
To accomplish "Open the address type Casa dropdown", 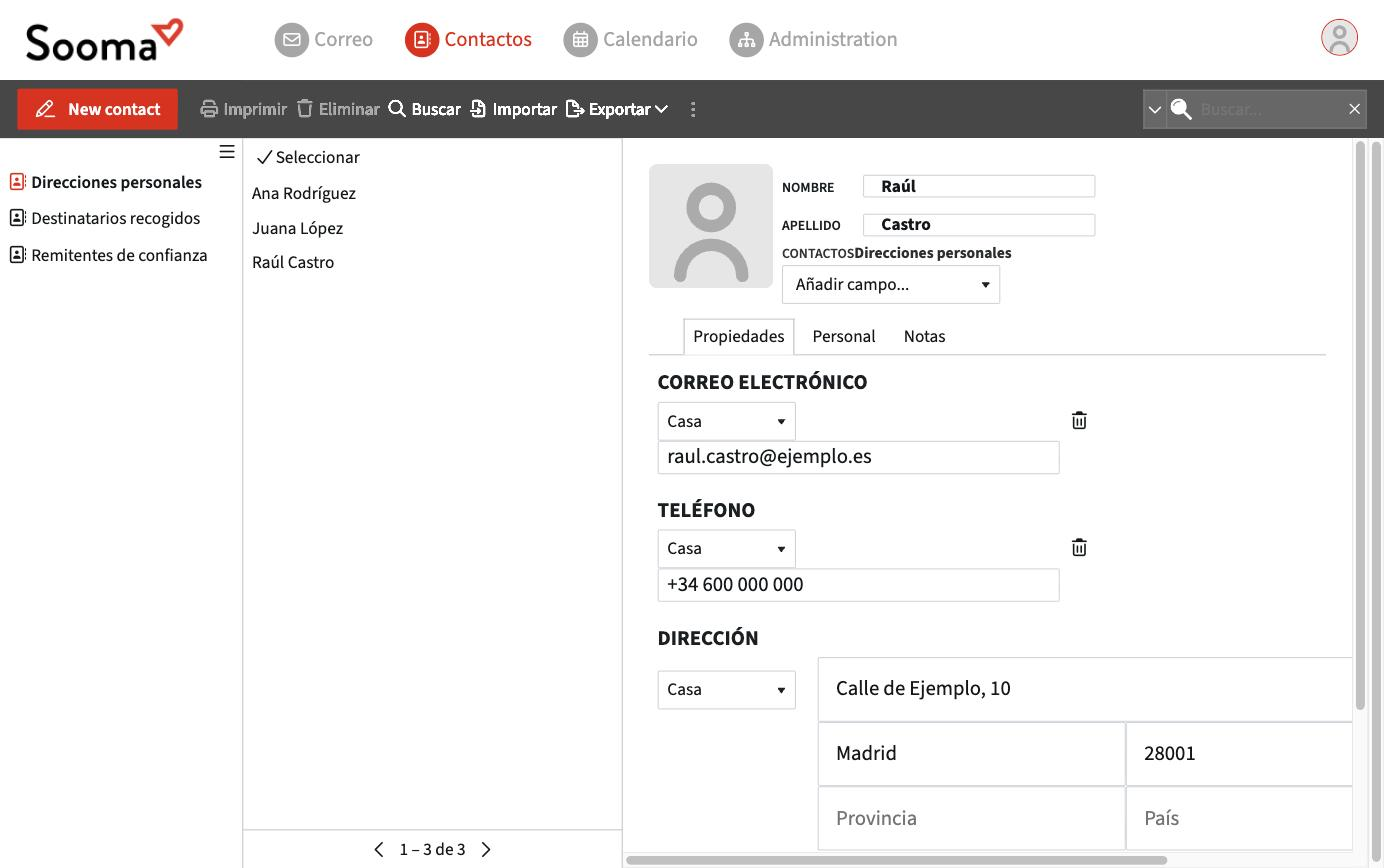I will 727,689.
